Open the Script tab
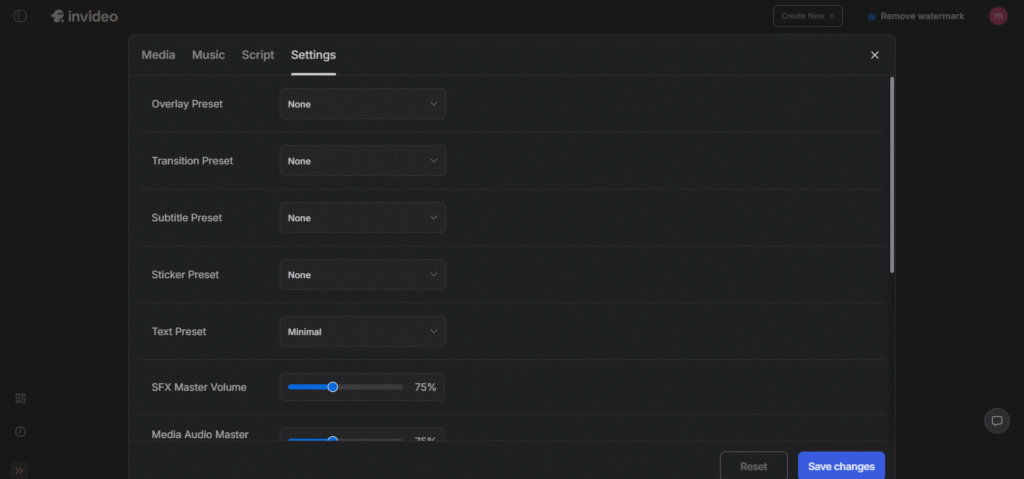This screenshot has width=1024, height=479. tap(257, 55)
